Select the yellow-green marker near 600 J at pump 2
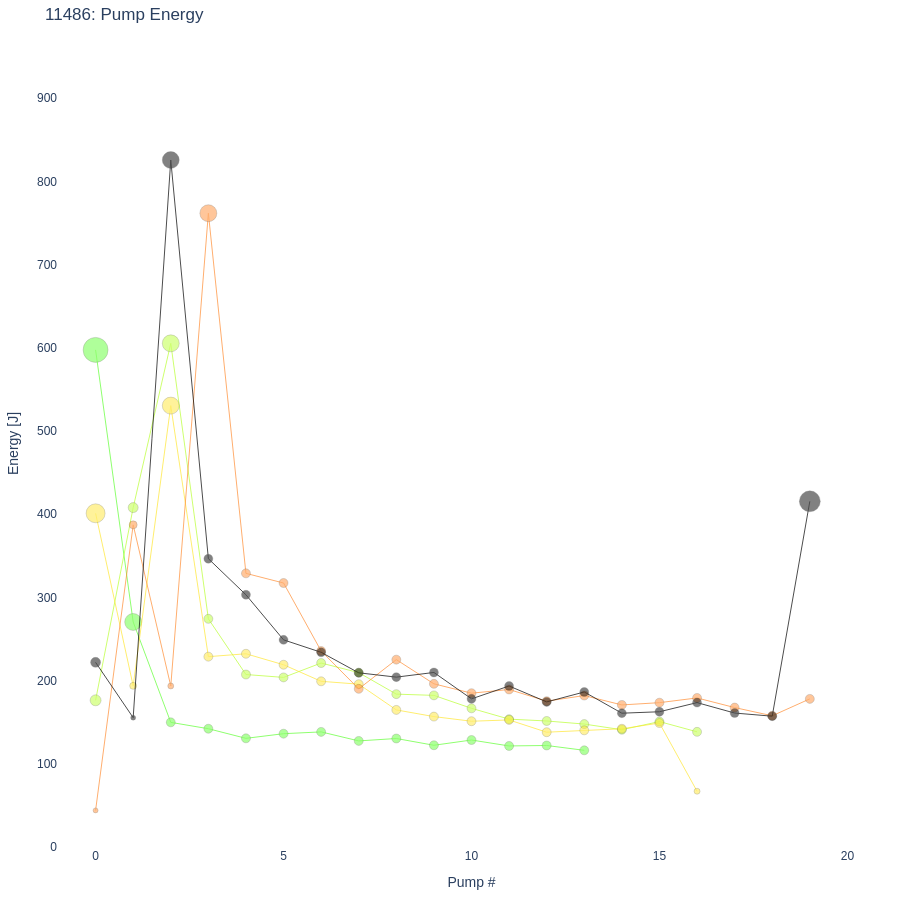Image resolution: width=900 pixels, height=900 pixels. (171, 343)
